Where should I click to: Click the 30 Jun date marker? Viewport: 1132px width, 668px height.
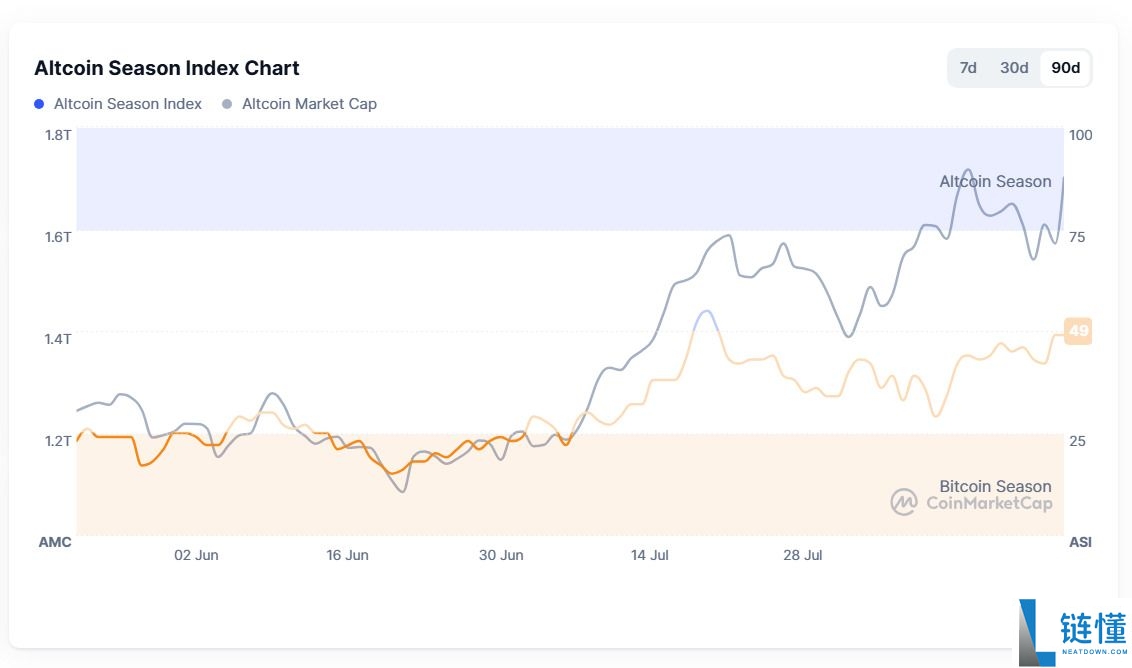pyautogui.click(x=500, y=555)
